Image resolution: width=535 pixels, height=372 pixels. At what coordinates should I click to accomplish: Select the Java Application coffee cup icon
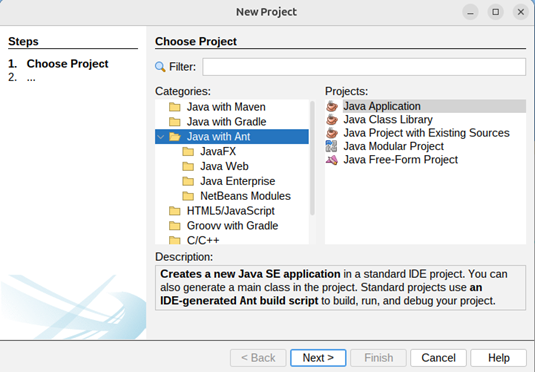(x=332, y=106)
